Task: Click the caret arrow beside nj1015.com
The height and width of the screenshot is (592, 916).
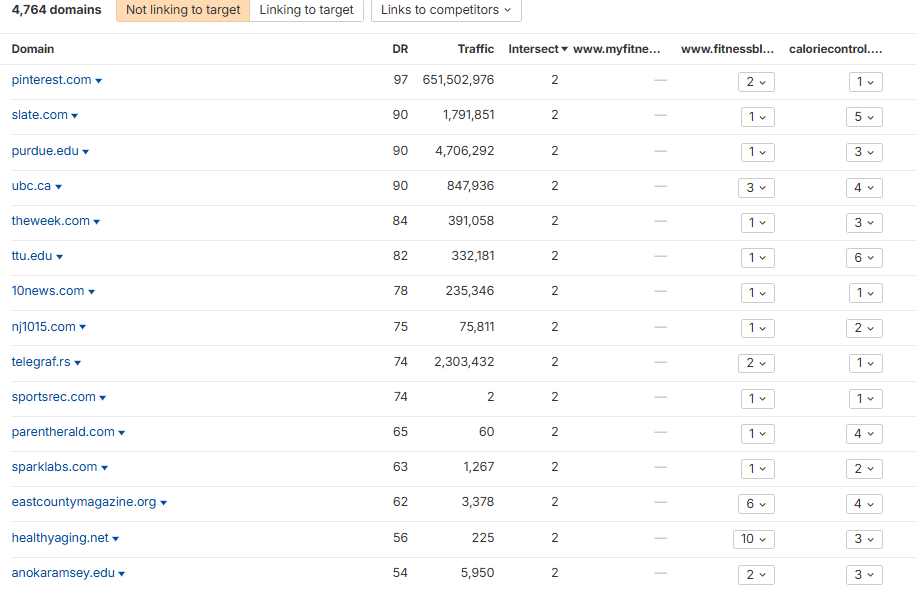Action: click(83, 327)
